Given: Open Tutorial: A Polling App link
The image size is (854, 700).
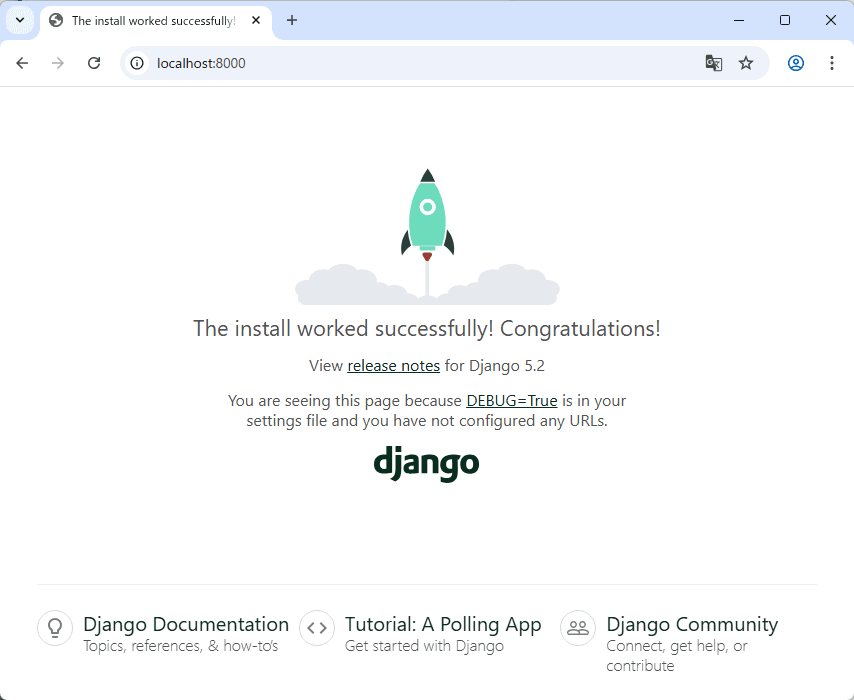Looking at the screenshot, I should click(x=443, y=624).
